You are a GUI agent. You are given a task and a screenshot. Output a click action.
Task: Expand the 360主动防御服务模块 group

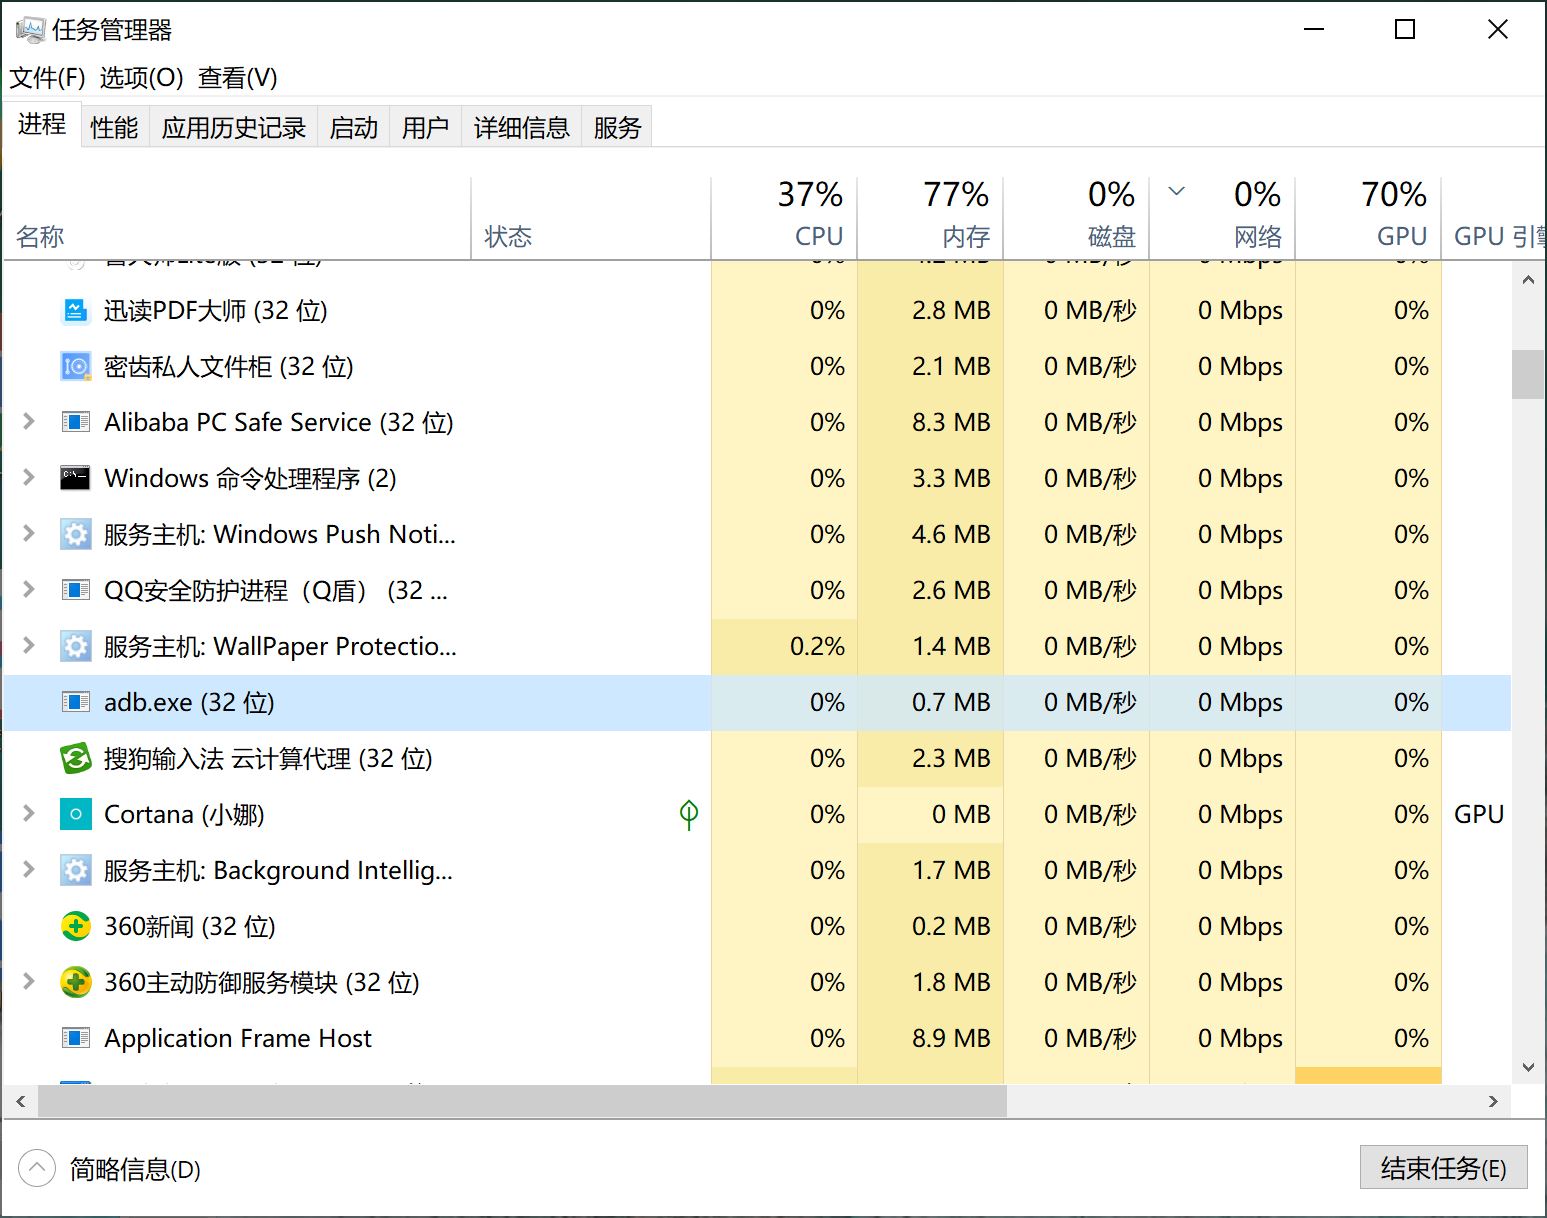tap(29, 982)
